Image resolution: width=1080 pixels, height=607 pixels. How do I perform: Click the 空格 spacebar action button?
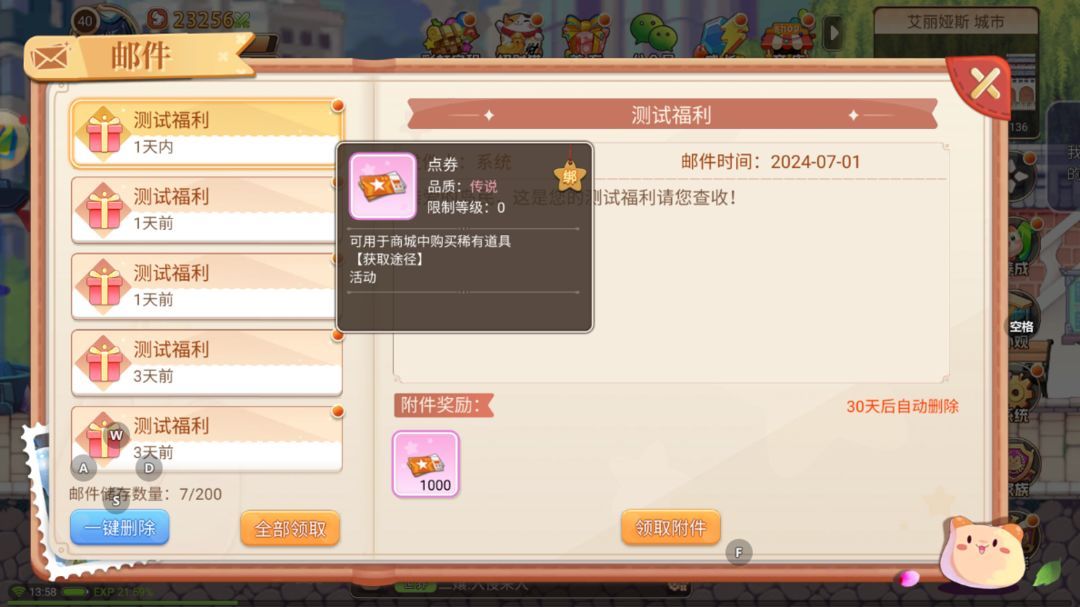(1022, 327)
